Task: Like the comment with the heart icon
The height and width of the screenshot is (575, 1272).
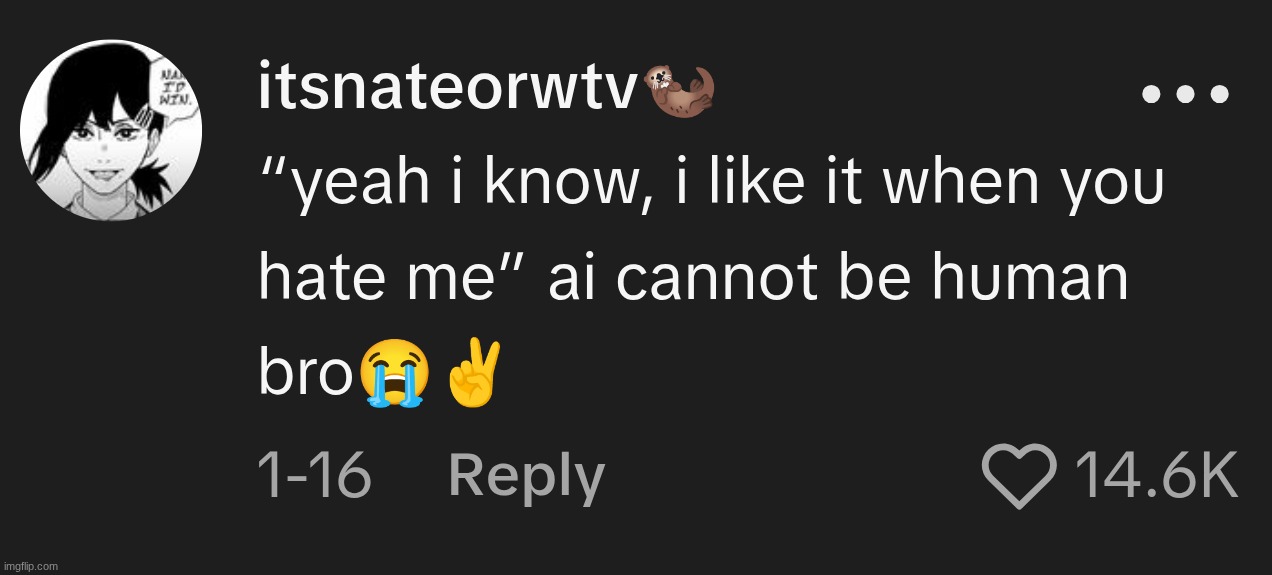Action: coord(1018,476)
